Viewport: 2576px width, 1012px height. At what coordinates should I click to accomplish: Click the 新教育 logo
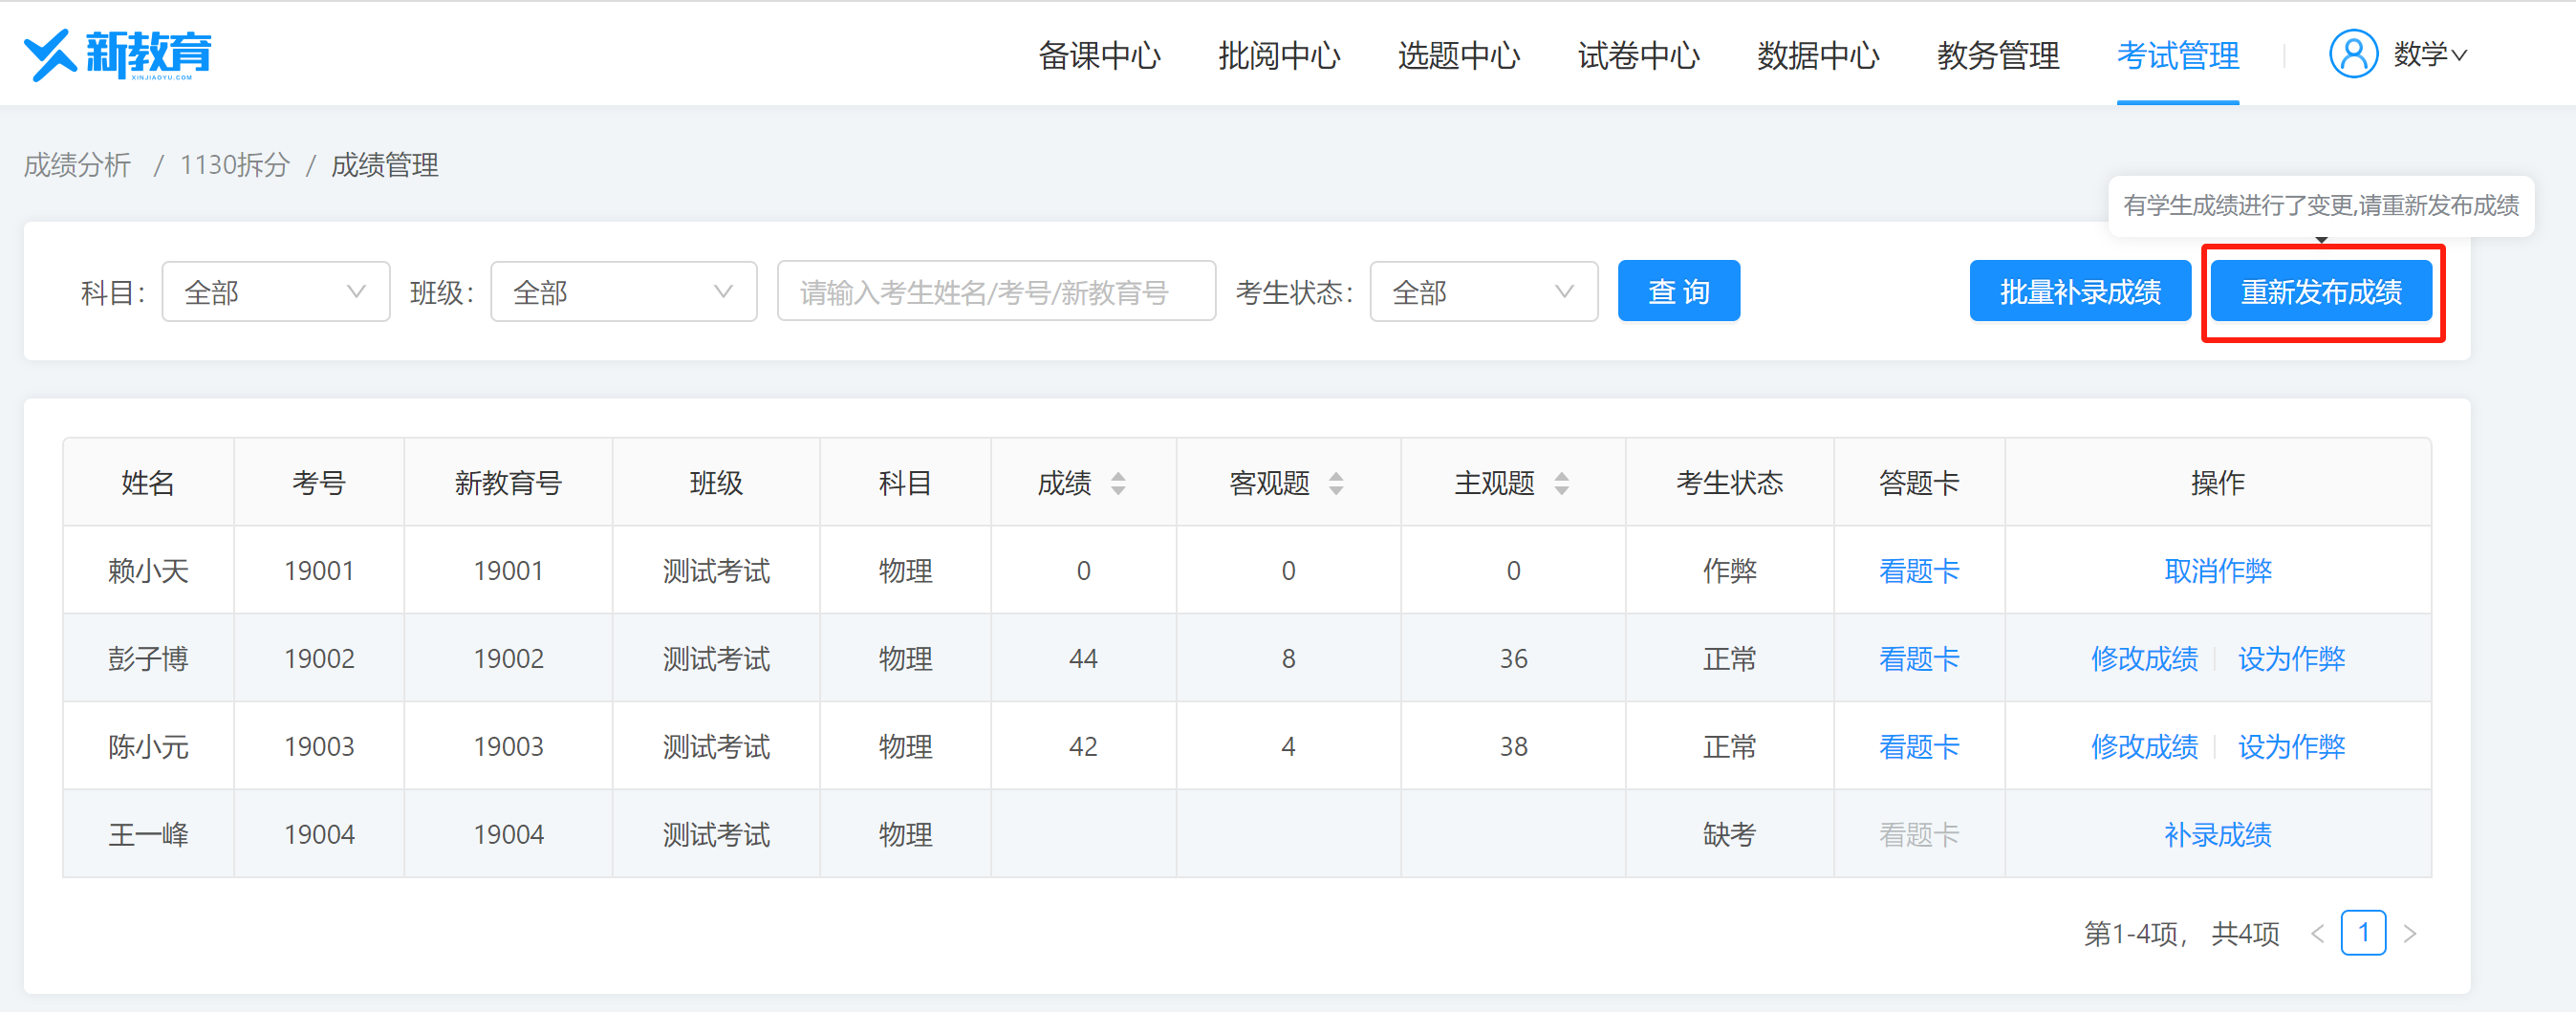pyautogui.click(x=118, y=54)
